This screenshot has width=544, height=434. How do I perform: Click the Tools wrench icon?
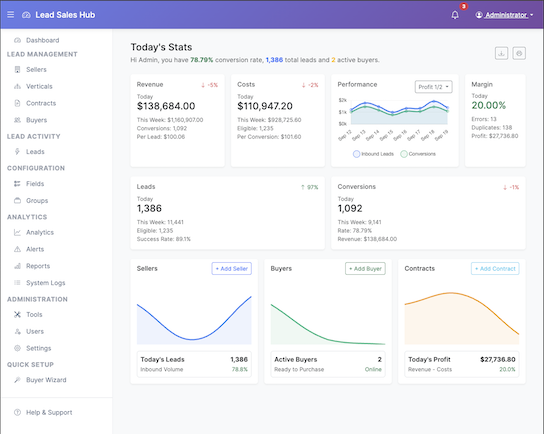(x=17, y=315)
